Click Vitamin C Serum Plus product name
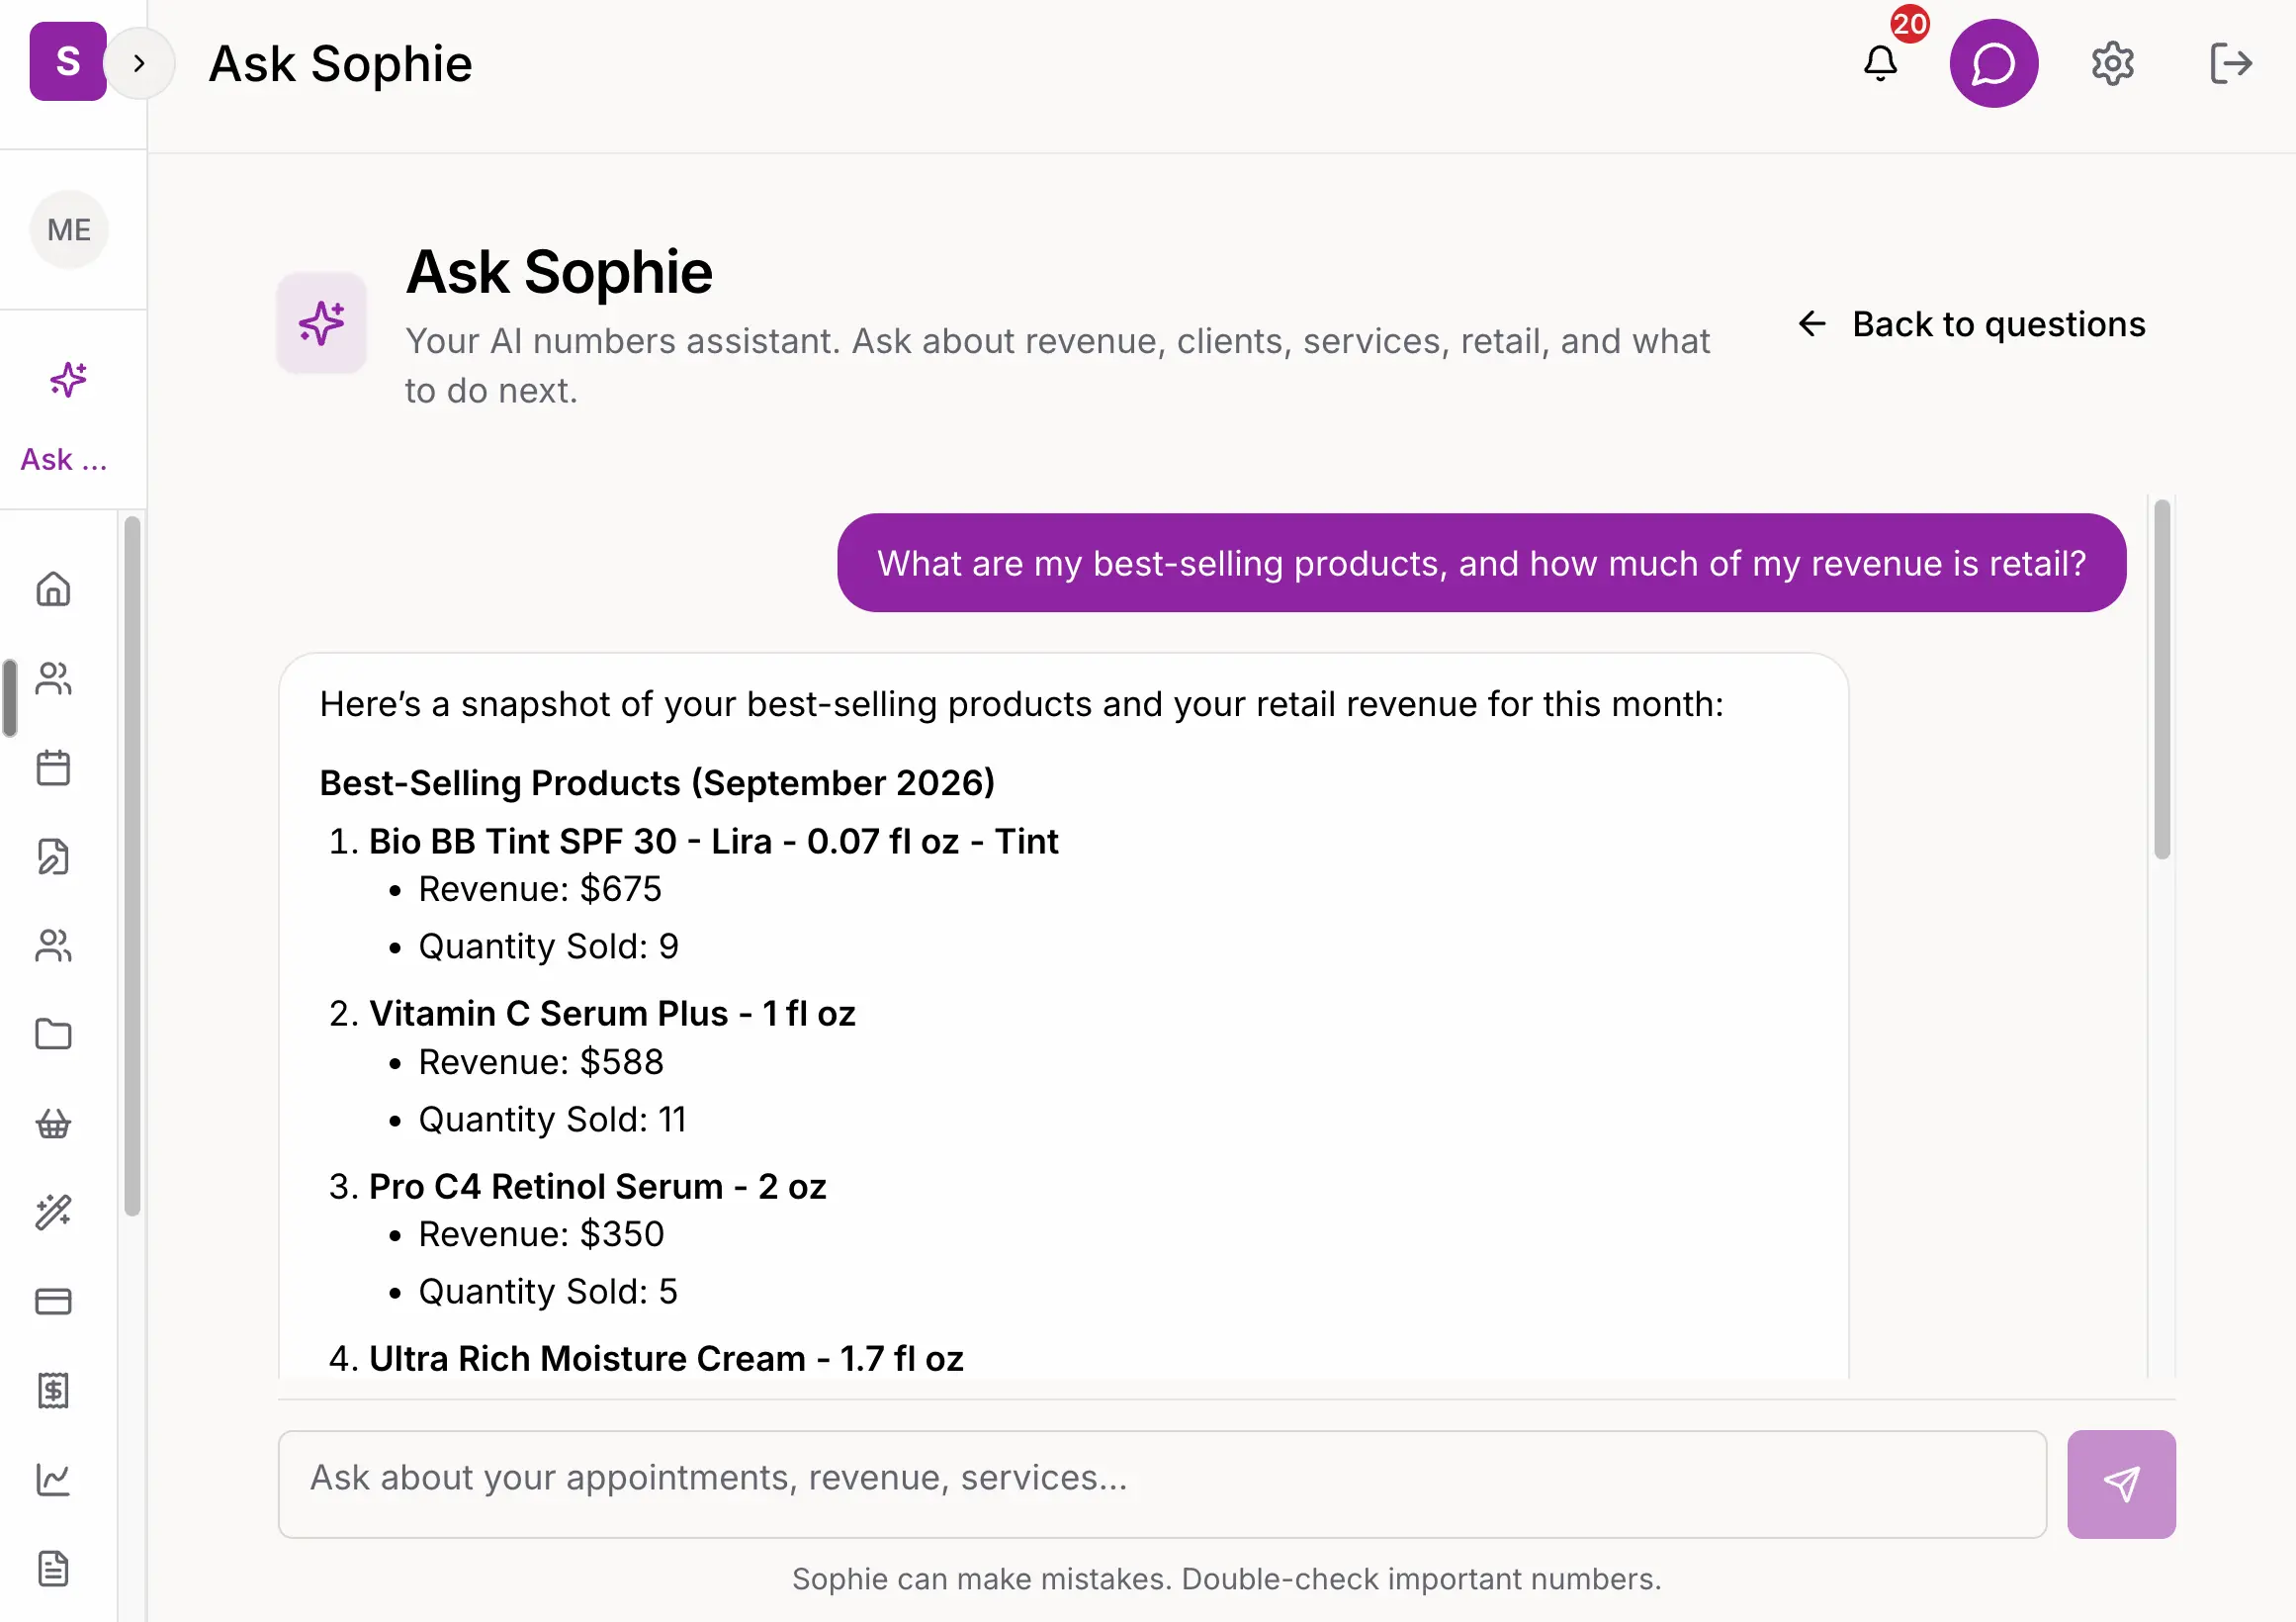2296x1622 pixels. [612, 1013]
